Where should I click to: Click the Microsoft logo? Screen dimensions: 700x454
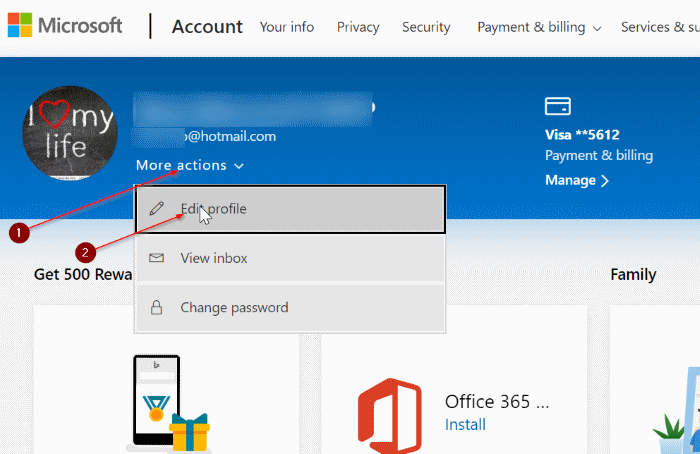point(65,25)
